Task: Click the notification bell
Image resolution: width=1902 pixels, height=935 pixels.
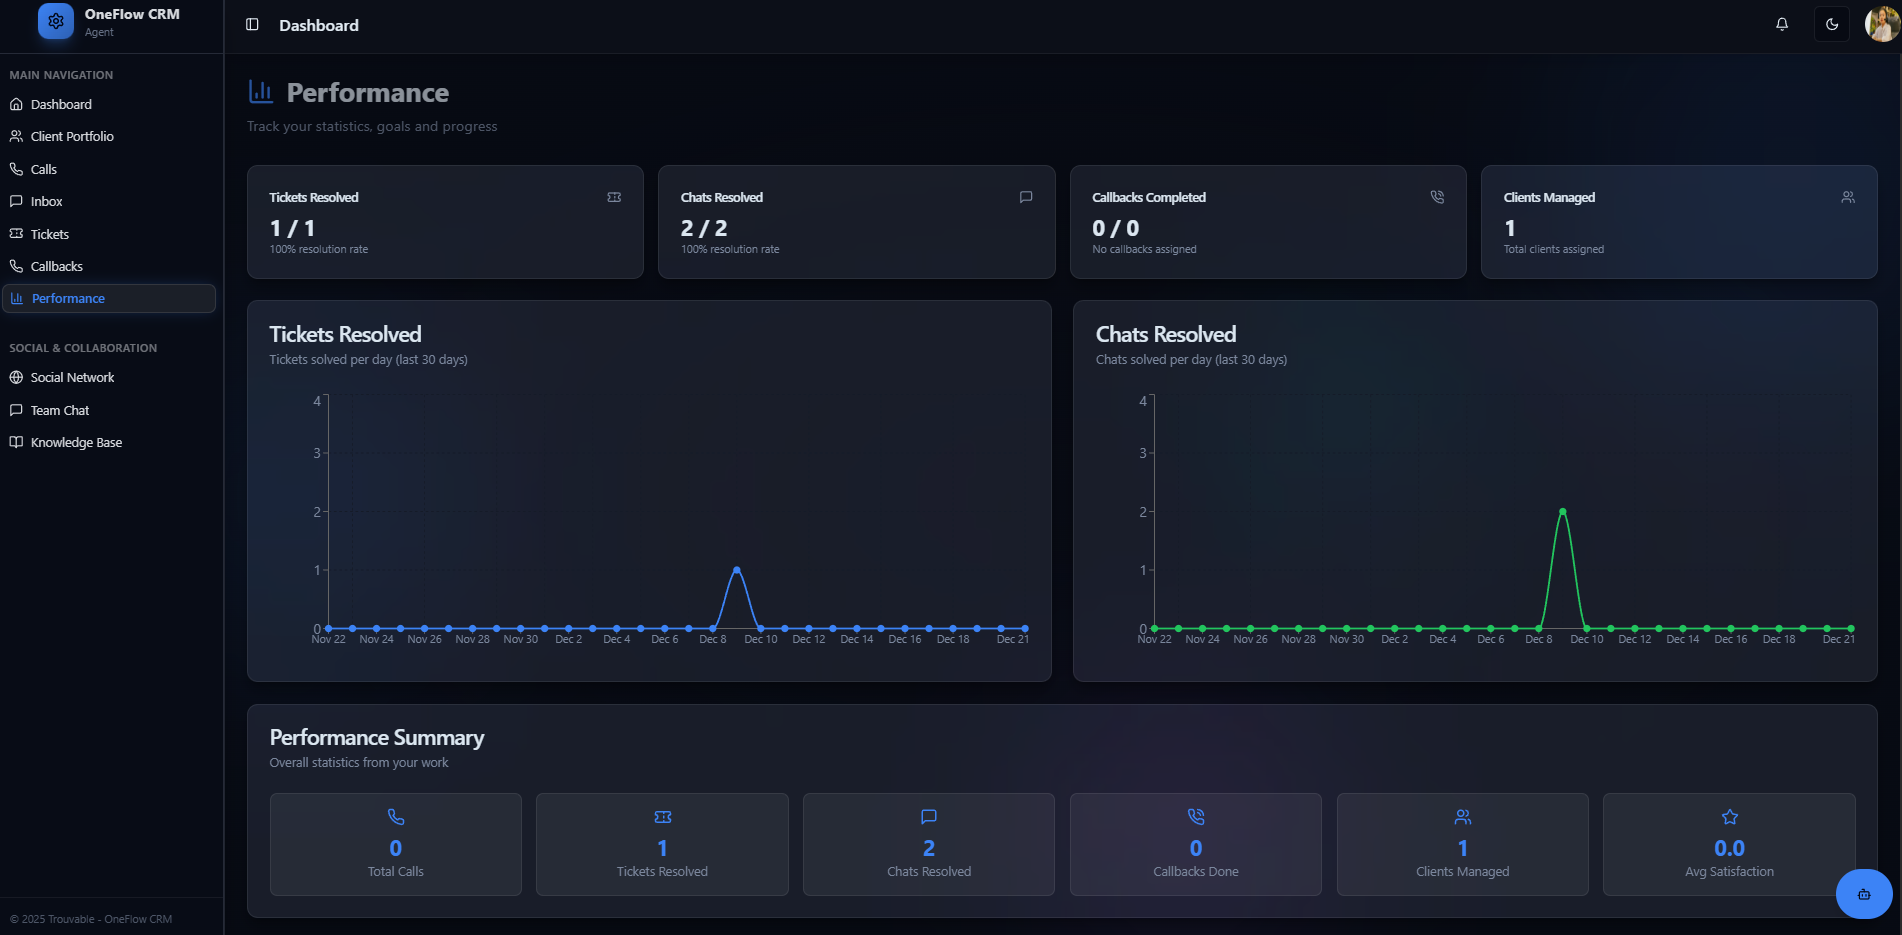Action: pos(1781,24)
